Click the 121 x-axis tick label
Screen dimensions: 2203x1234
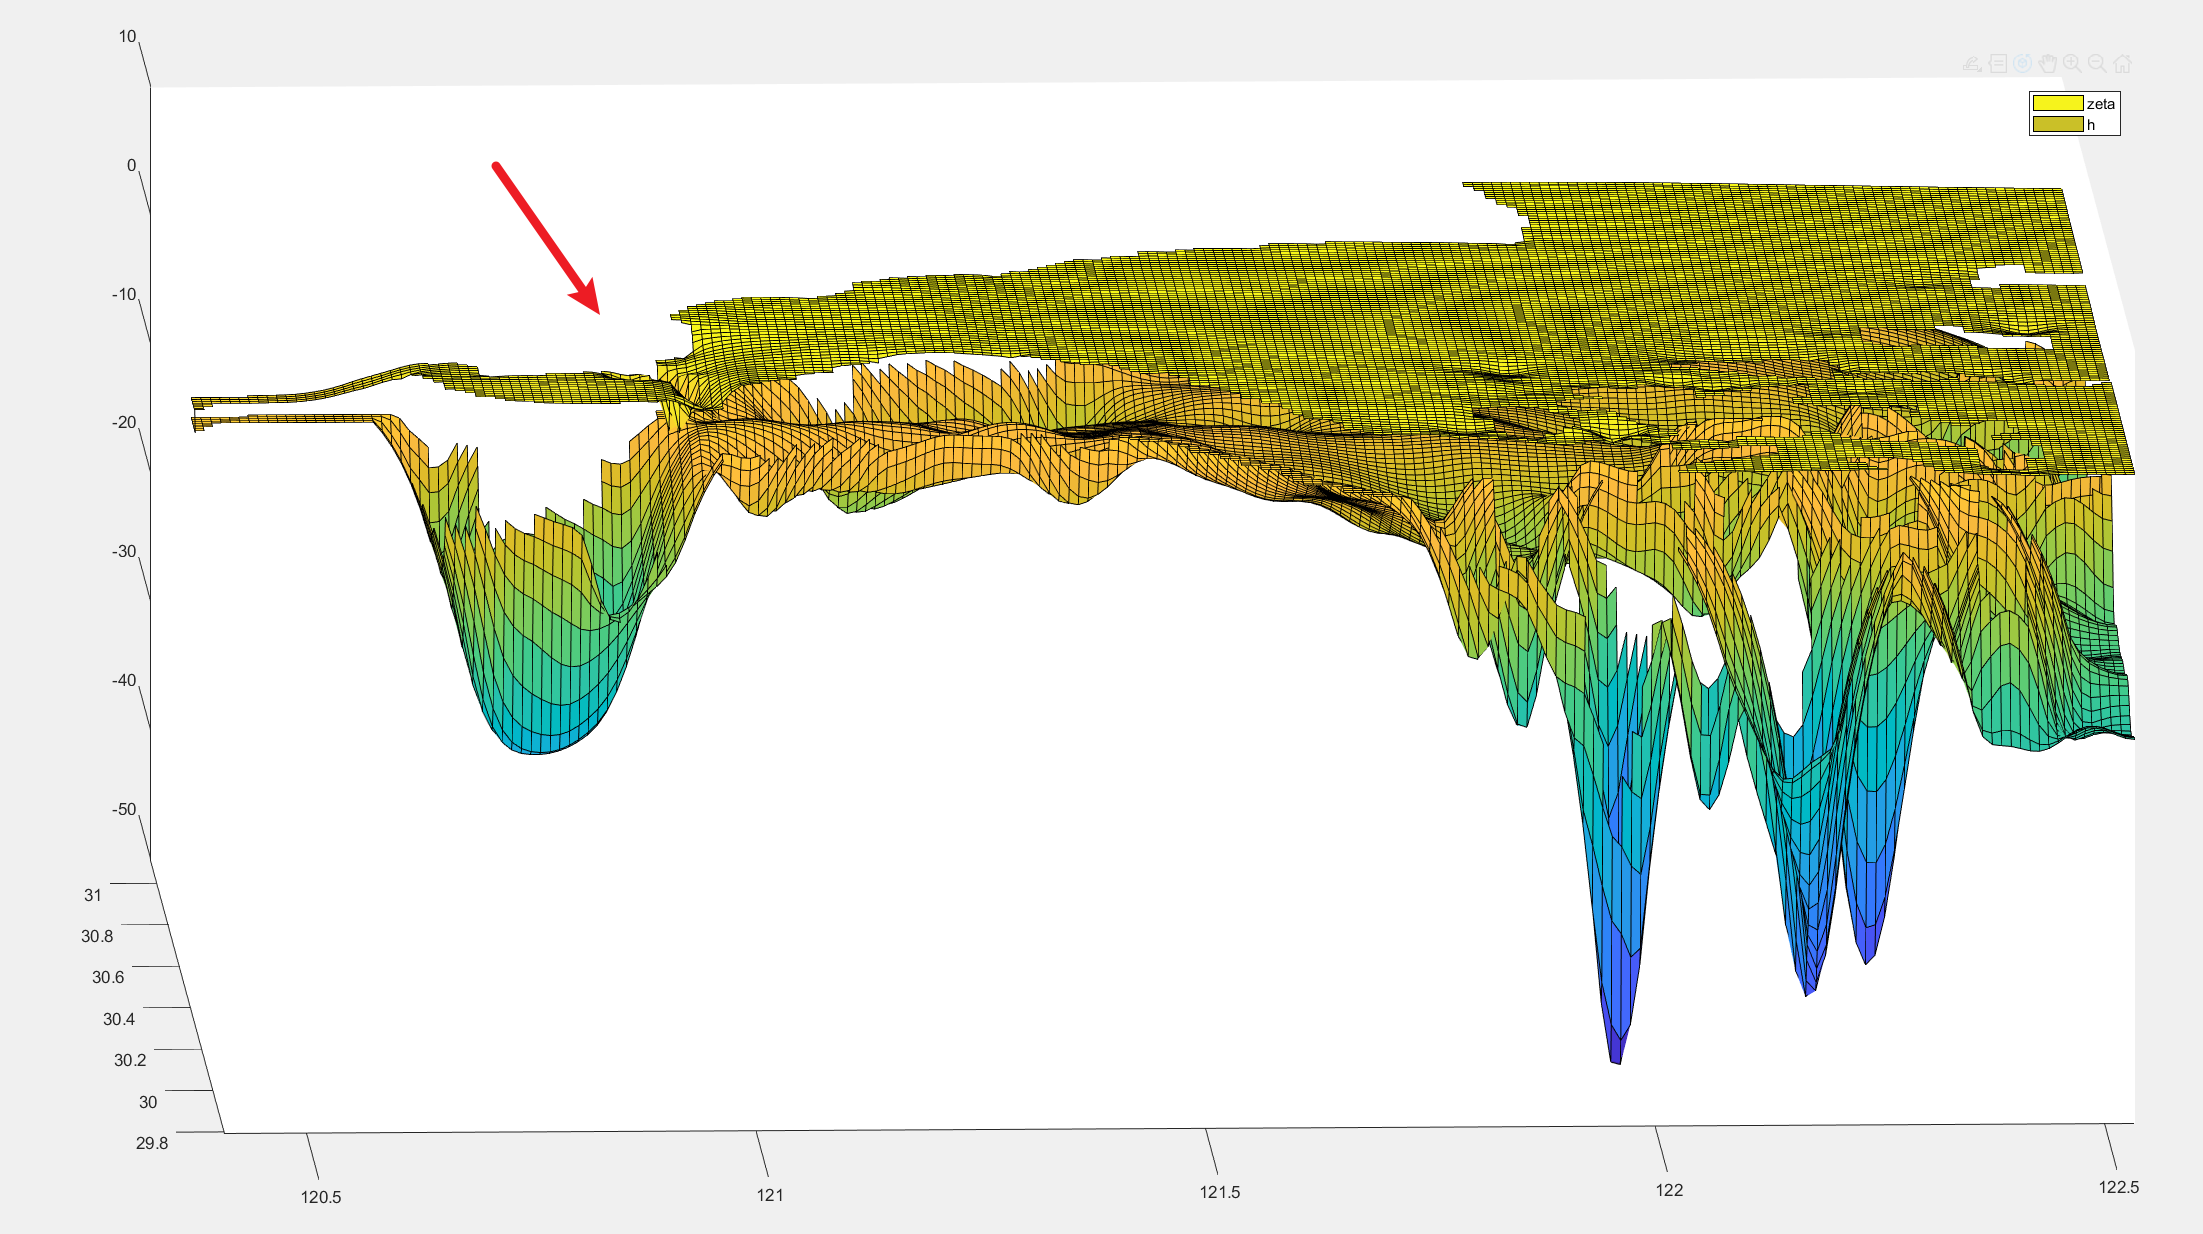pyautogui.click(x=770, y=1195)
